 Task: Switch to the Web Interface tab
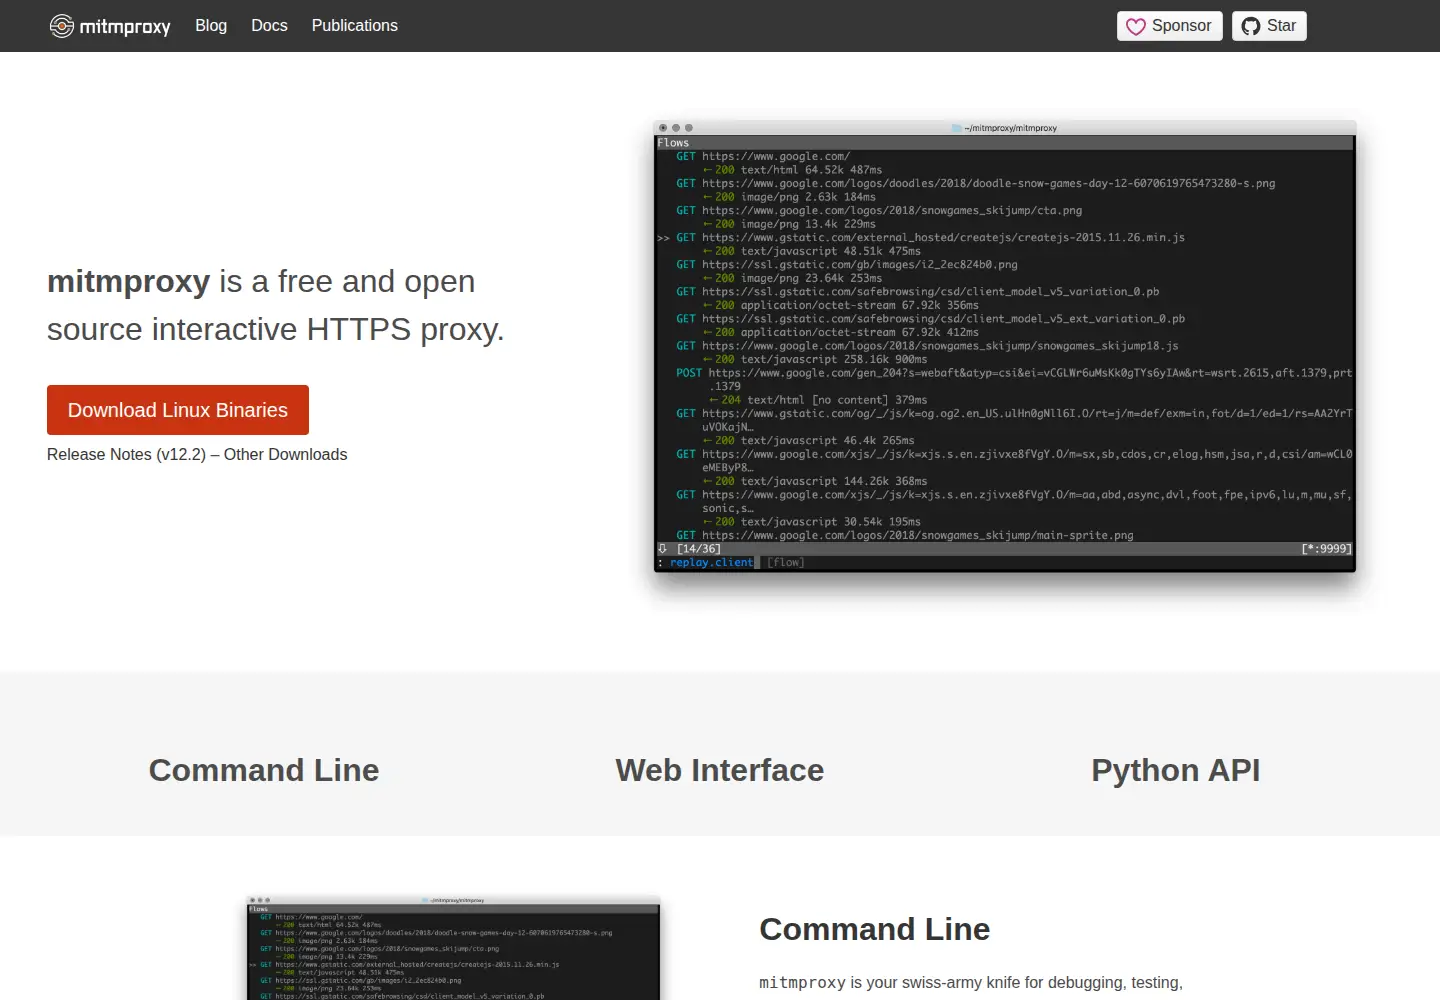click(x=720, y=770)
